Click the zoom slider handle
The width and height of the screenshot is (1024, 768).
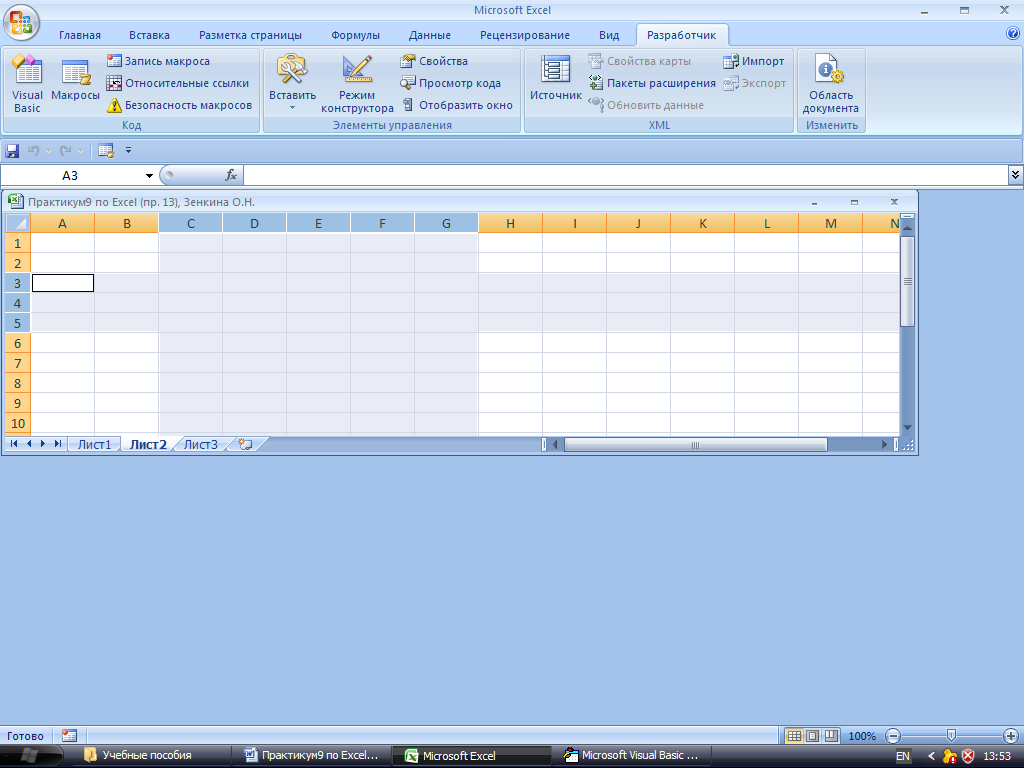pos(952,736)
